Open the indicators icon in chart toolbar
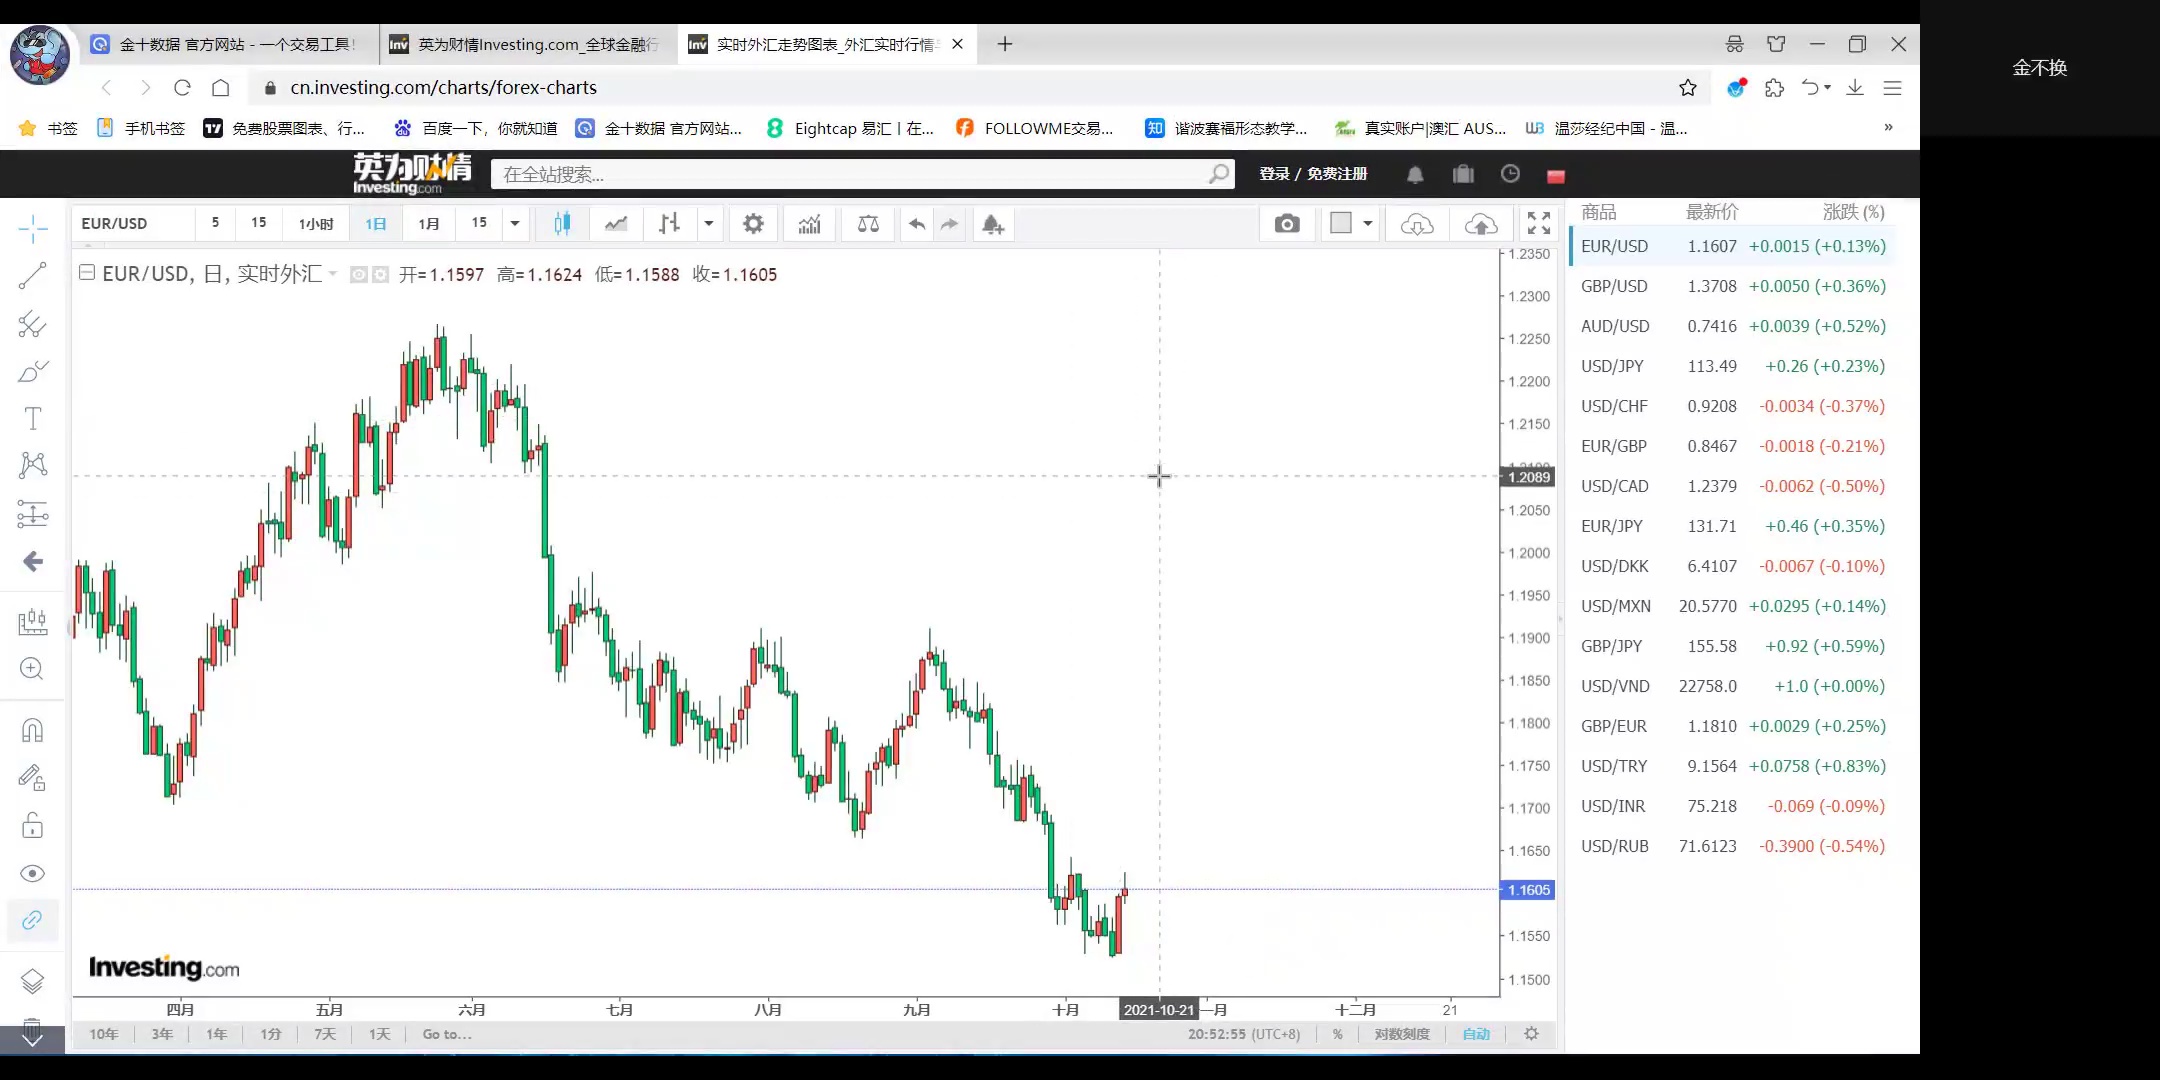 (809, 224)
